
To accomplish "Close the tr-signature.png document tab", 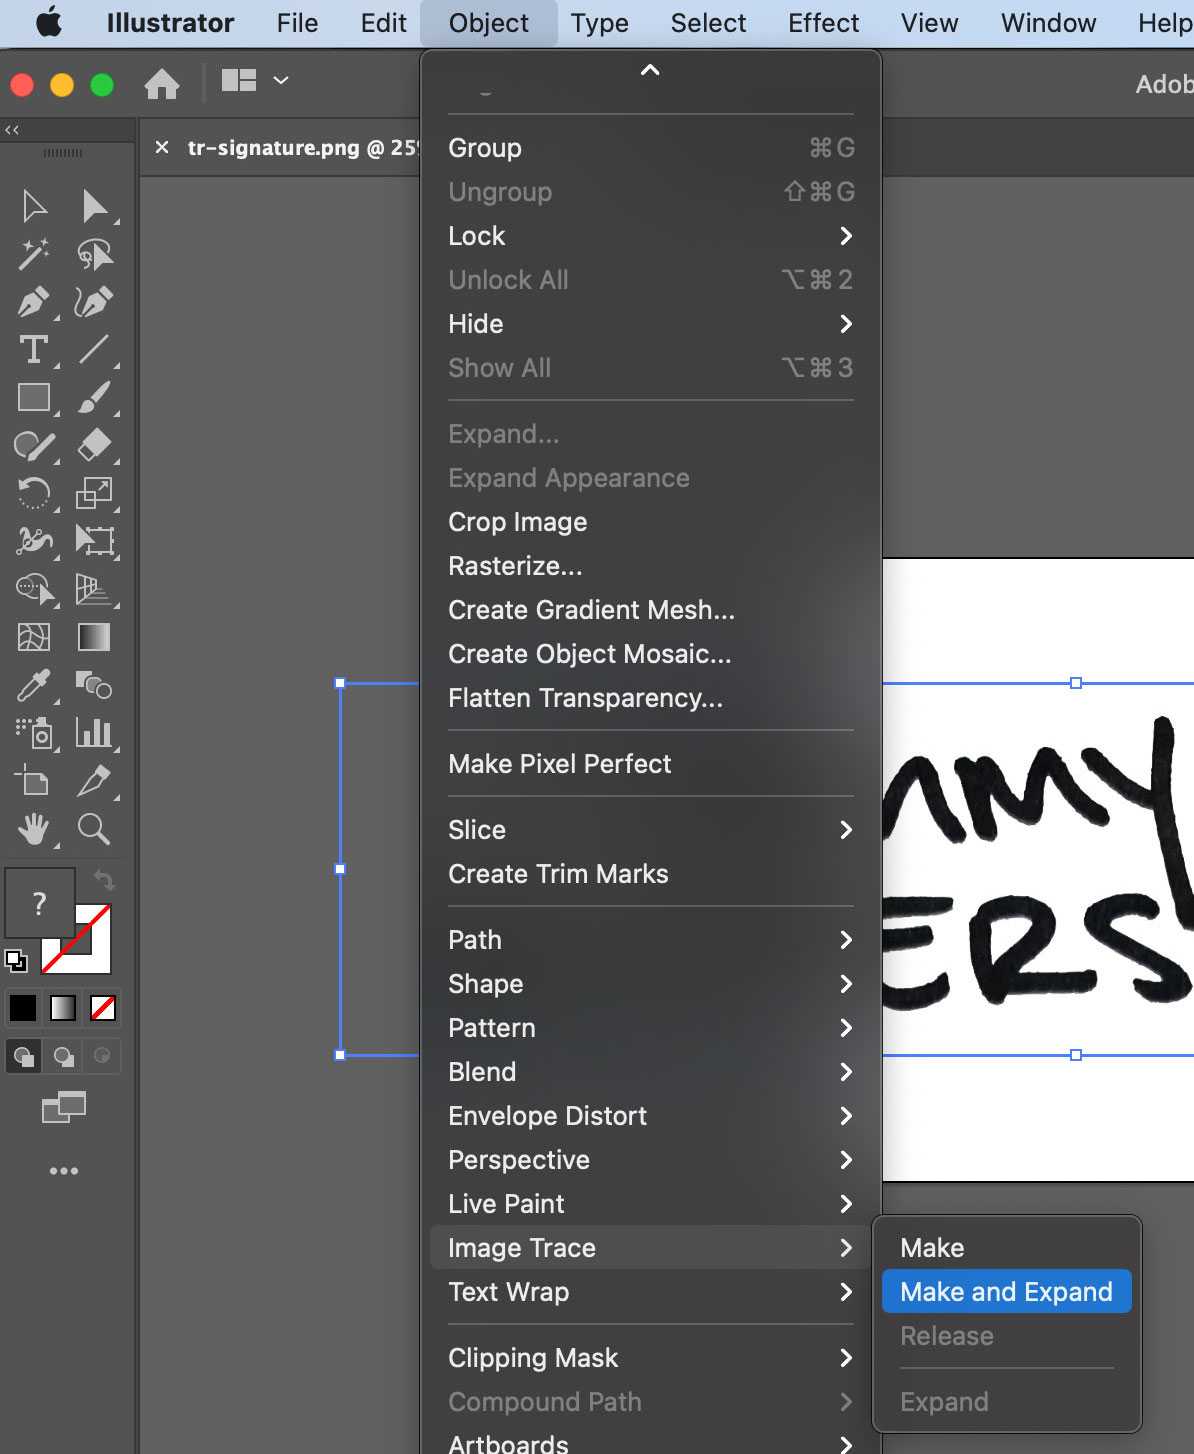I will pyautogui.click(x=162, y=147).
